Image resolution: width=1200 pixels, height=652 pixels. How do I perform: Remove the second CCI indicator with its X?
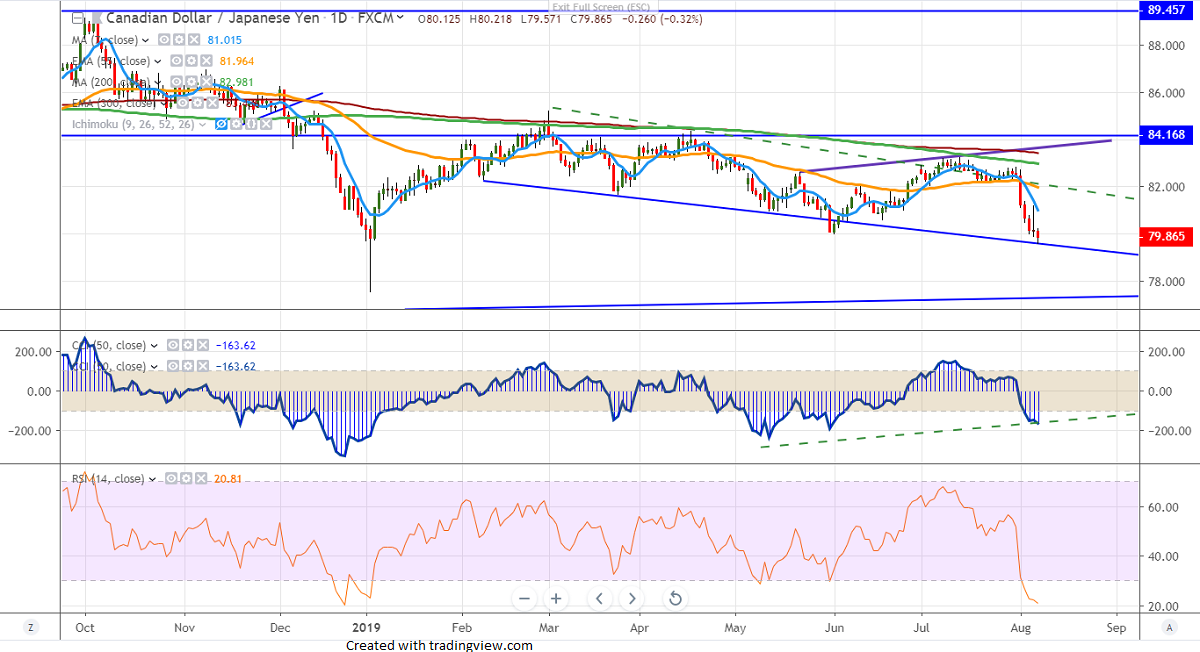[203, 366]
